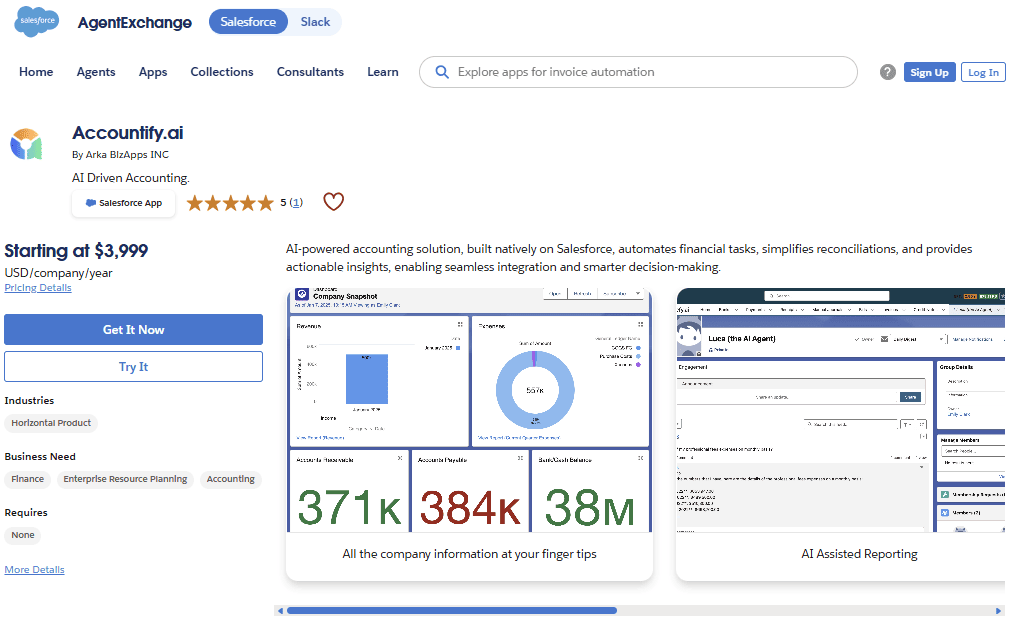
Task: Click the Log In button
Action: [x=983, y=72]
